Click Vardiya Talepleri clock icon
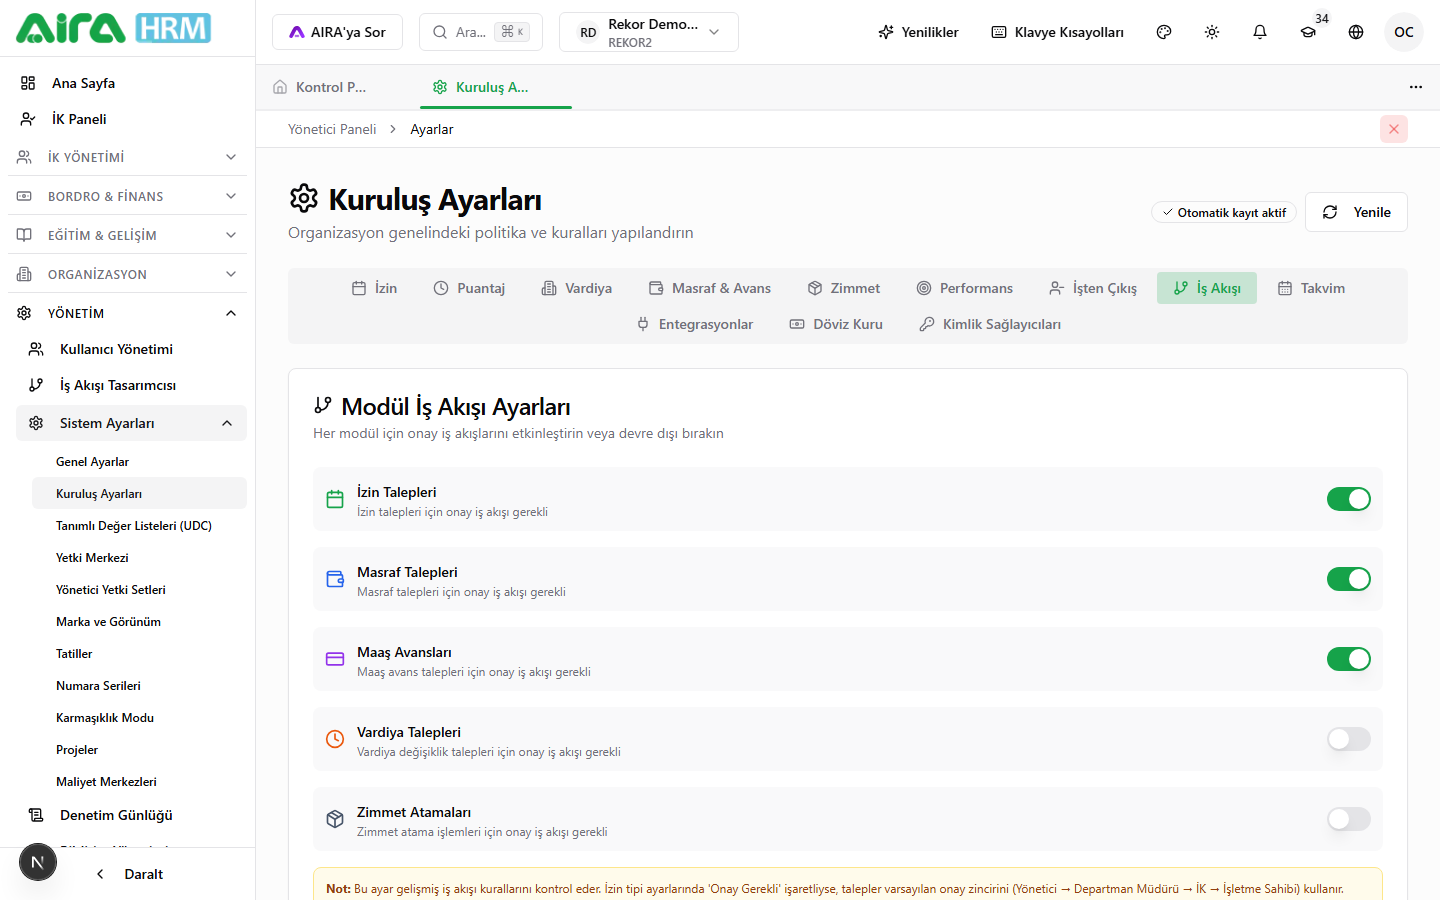The height and width of the screenshot is (900, 1440). pyautogui.click(x=335, y=739)
